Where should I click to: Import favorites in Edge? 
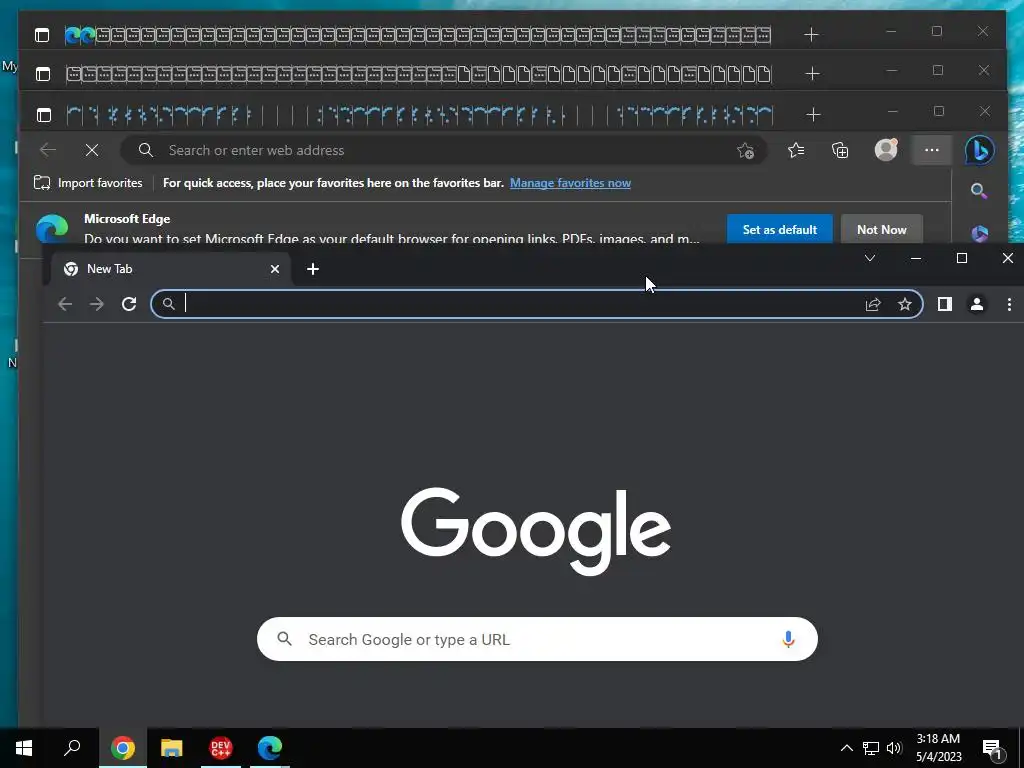pyautogui.click(x=88, y=183)
